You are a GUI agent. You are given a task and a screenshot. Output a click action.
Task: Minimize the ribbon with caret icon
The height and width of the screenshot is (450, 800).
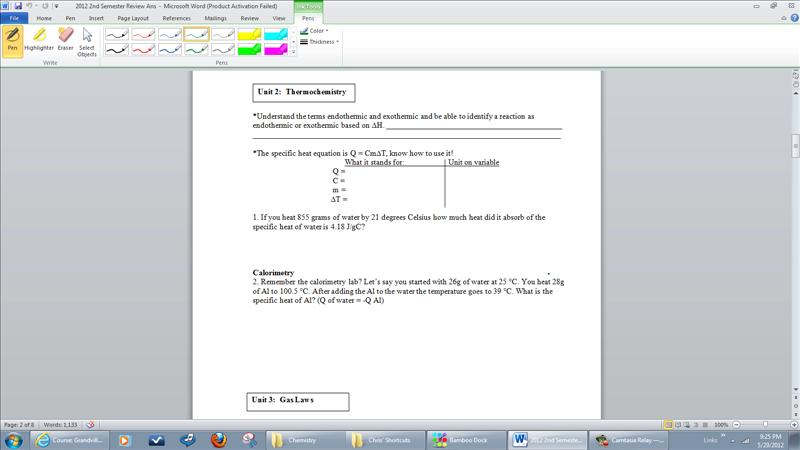pyautogui.click(x=784, y=18)
